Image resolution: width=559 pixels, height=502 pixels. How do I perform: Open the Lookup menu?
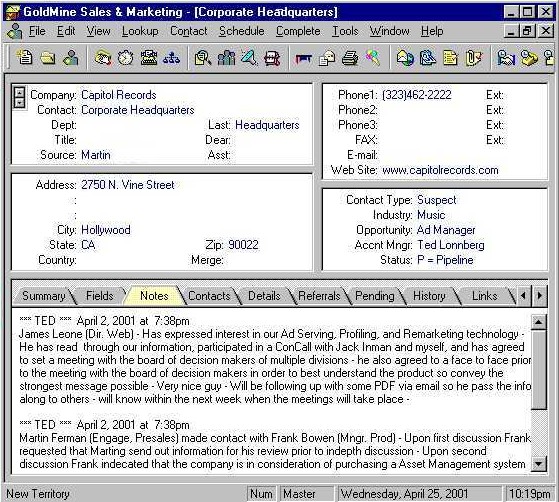click(140, 31)
